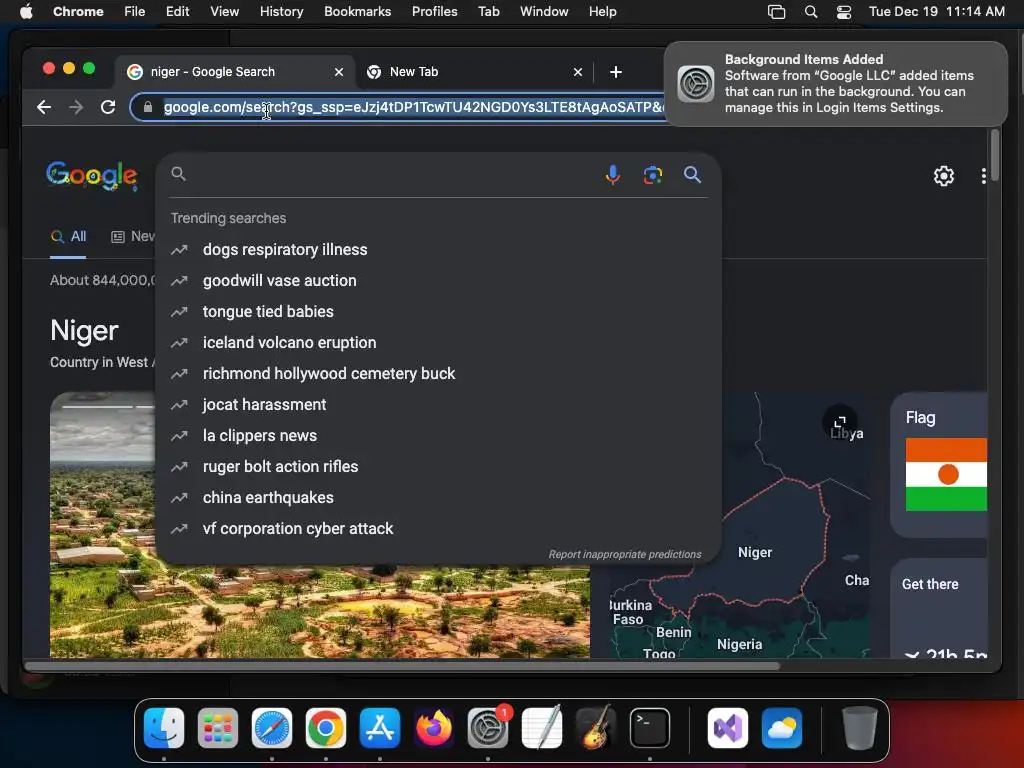
Task: Click the Background Items Added notification
Action: (836, 84)
